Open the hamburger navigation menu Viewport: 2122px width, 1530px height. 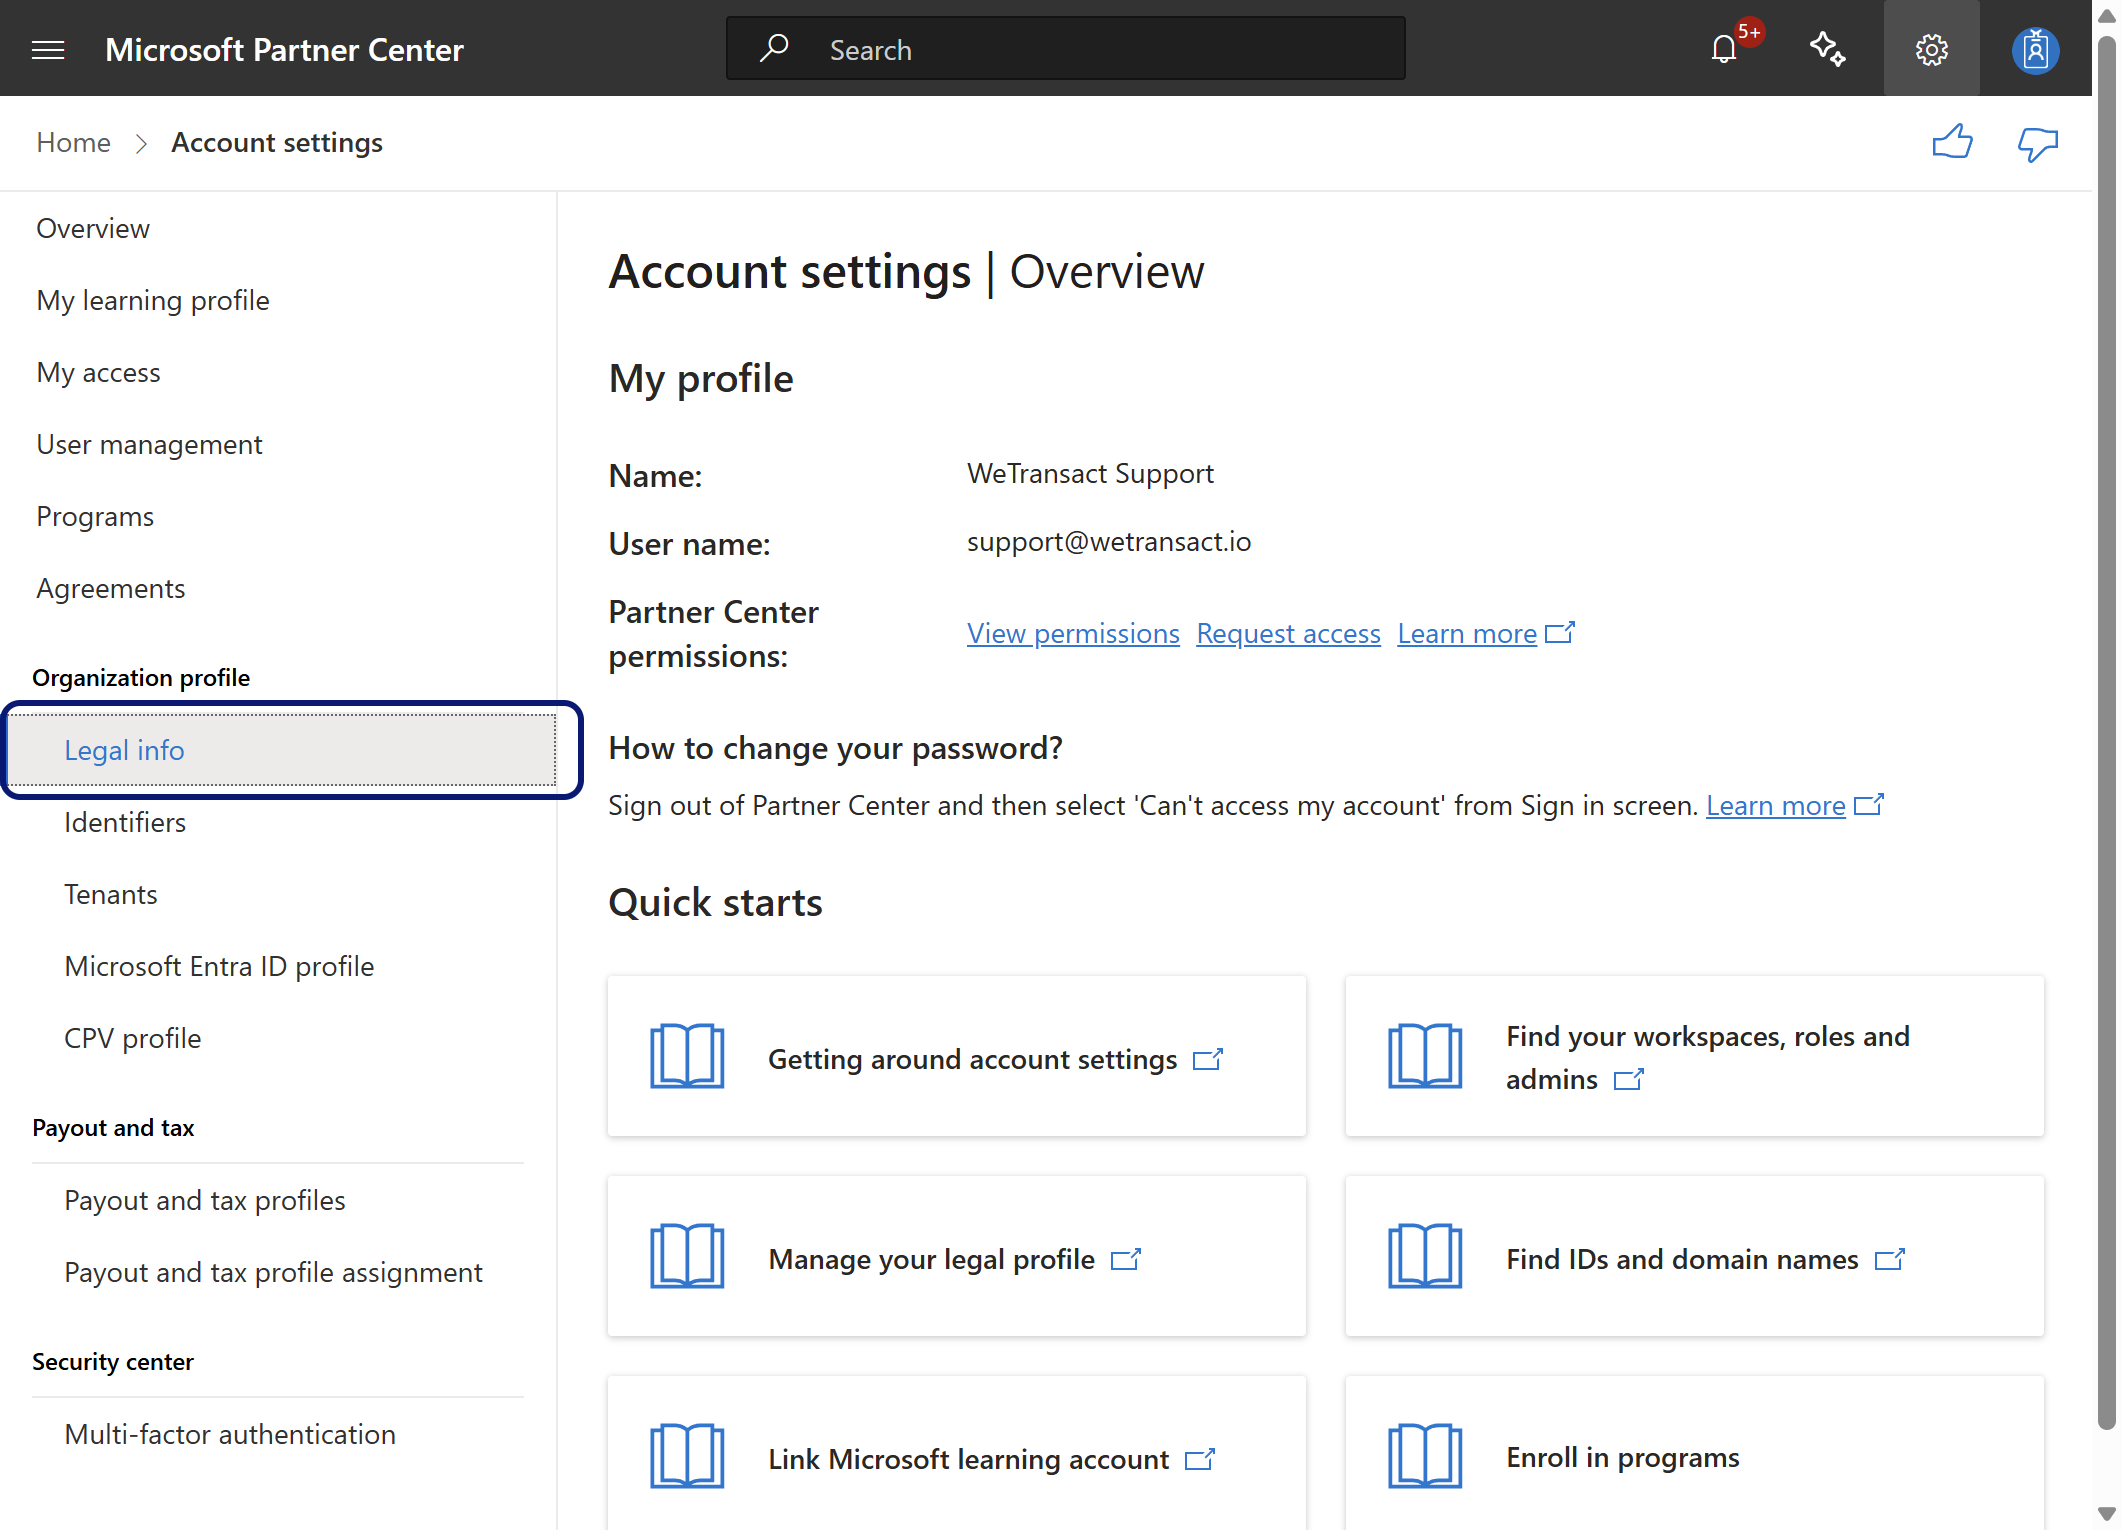coord(48,50)
